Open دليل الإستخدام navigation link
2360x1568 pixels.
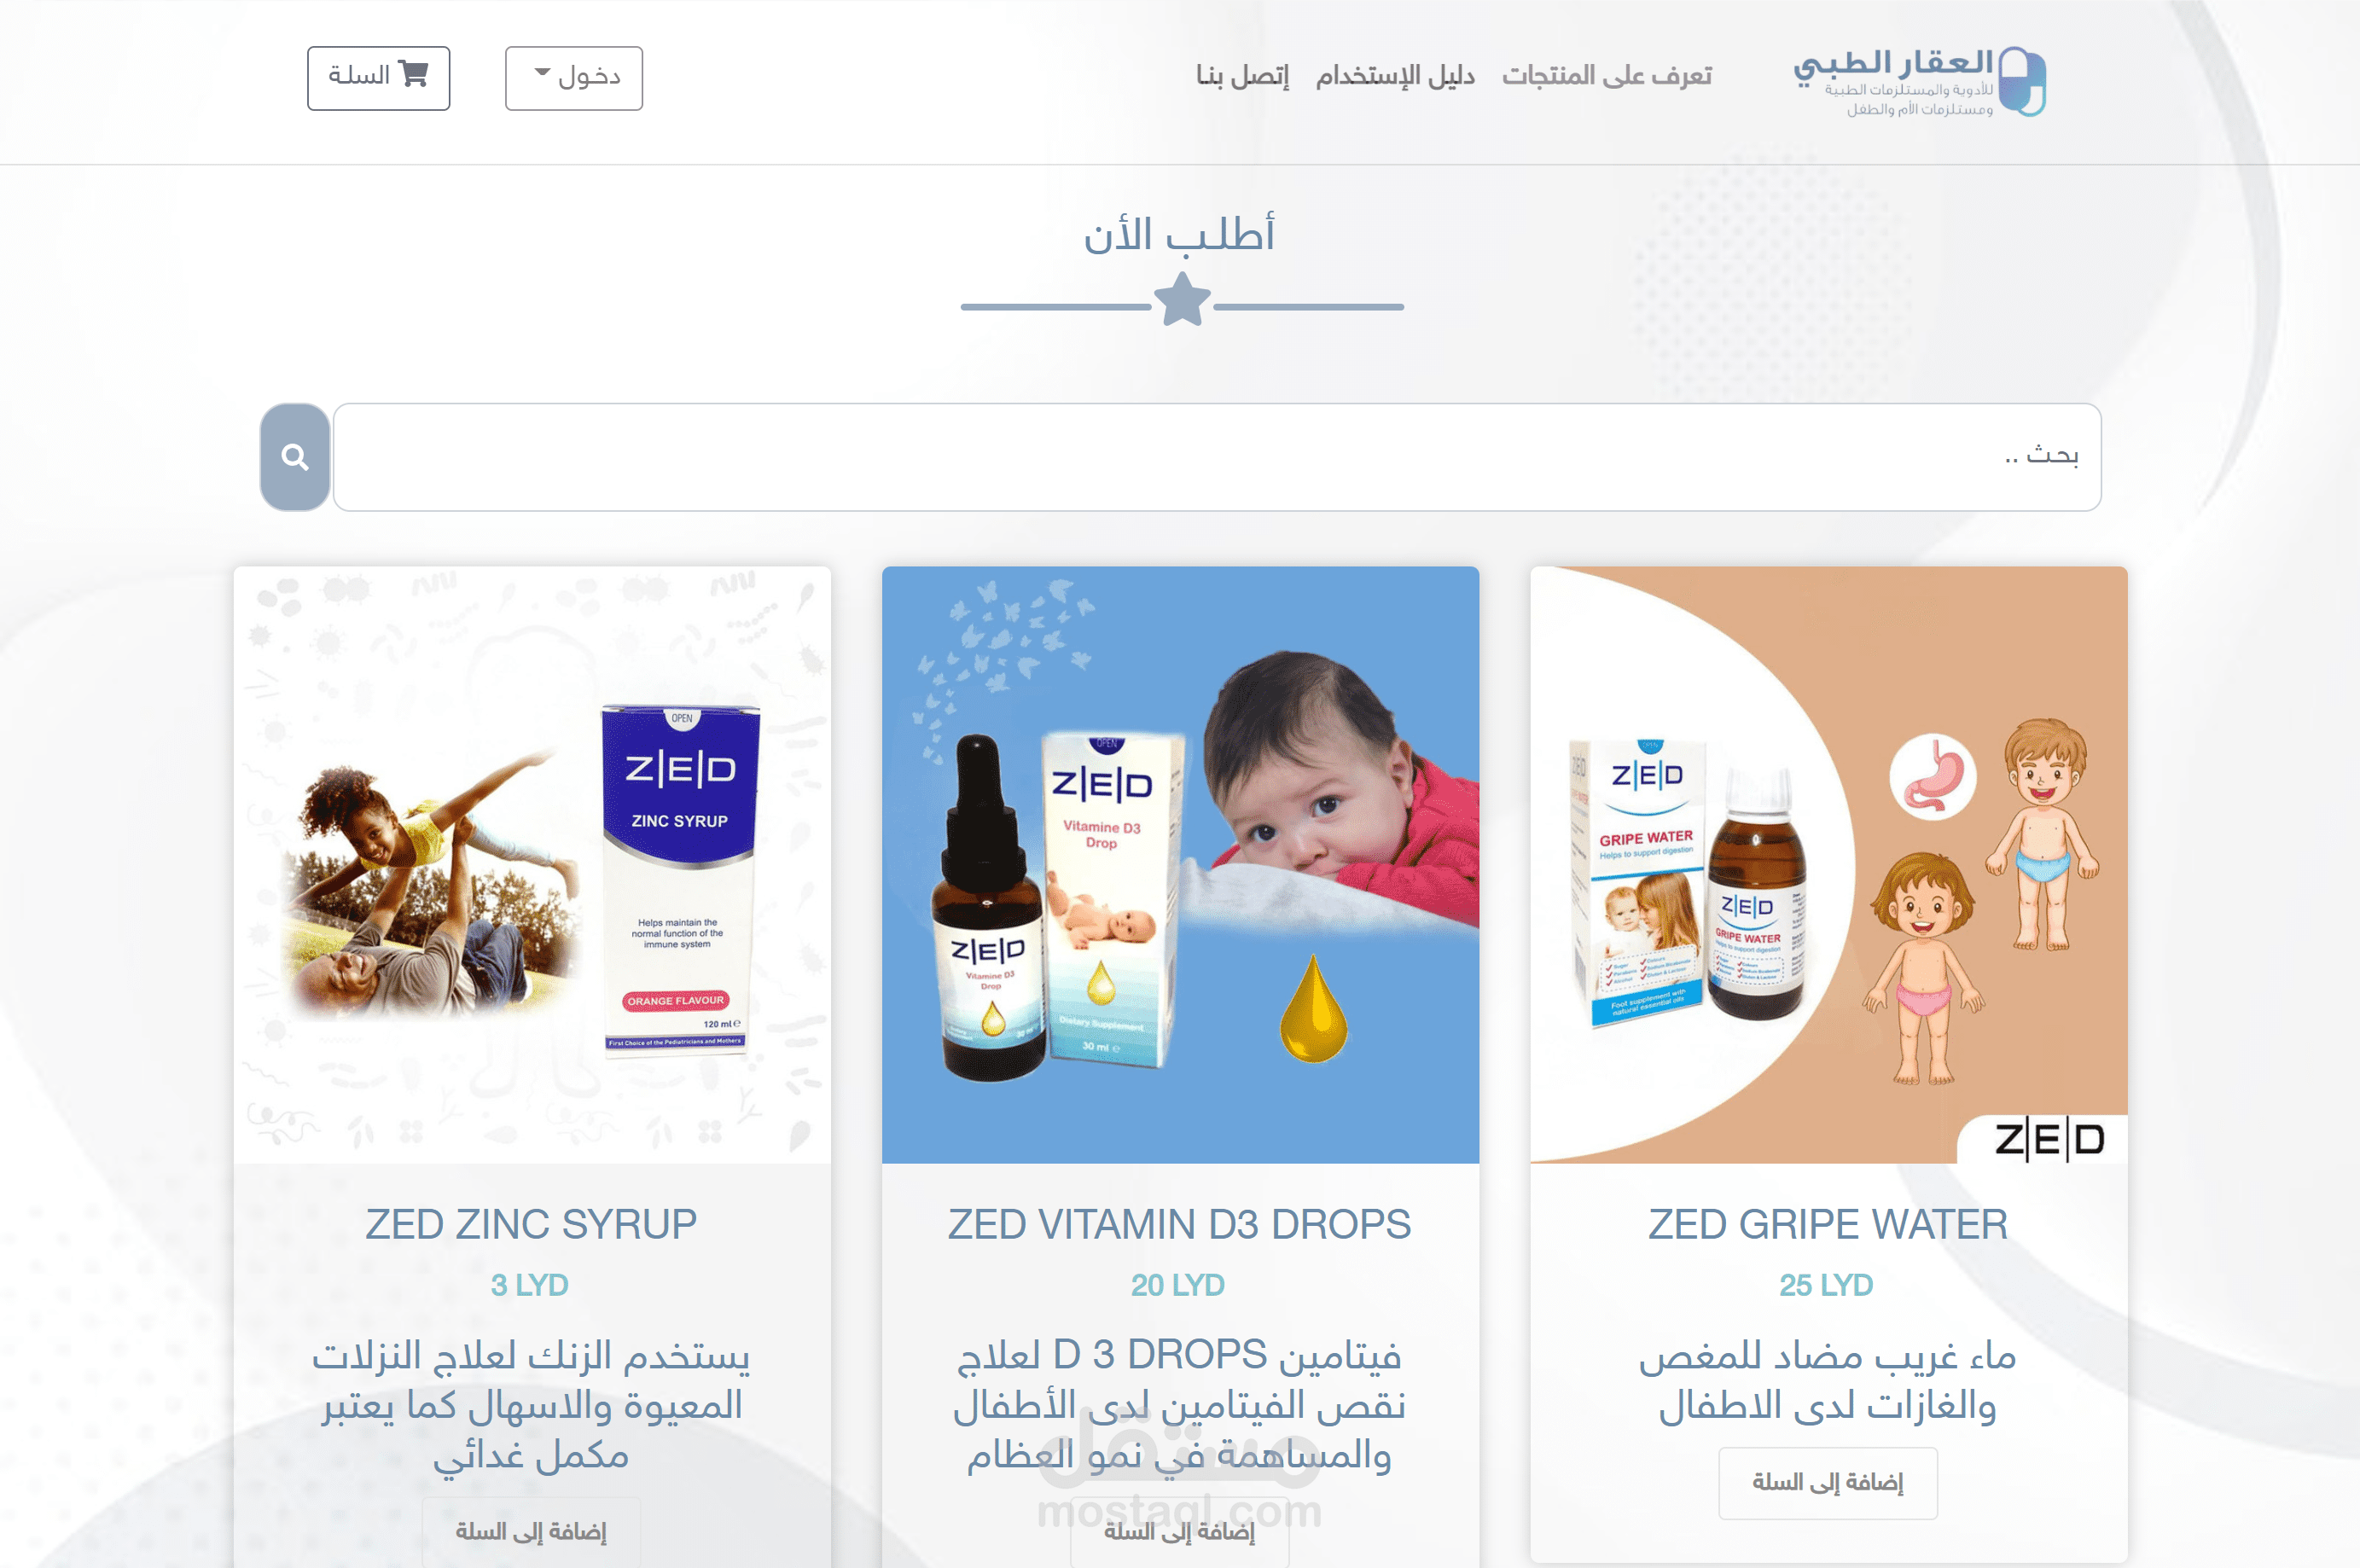point(1395,76)
